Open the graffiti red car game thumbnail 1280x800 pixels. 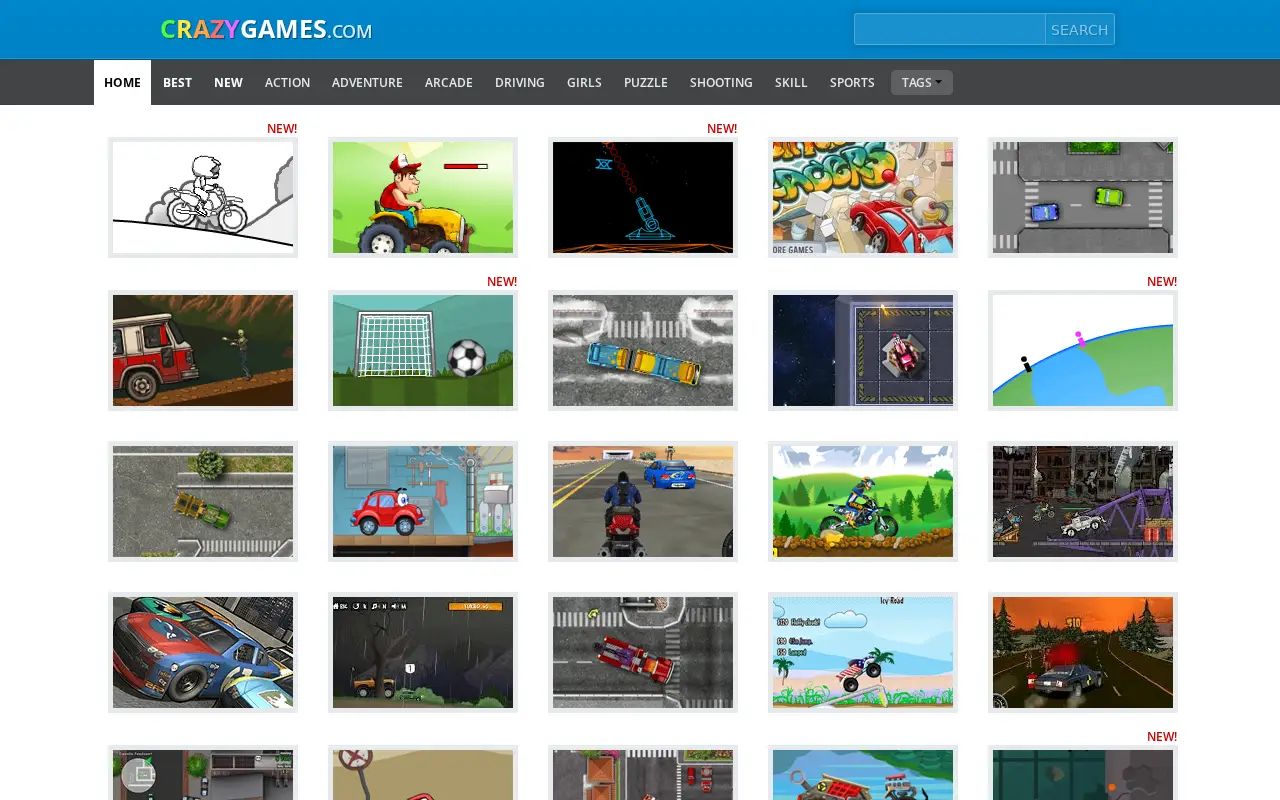(863, 197)
